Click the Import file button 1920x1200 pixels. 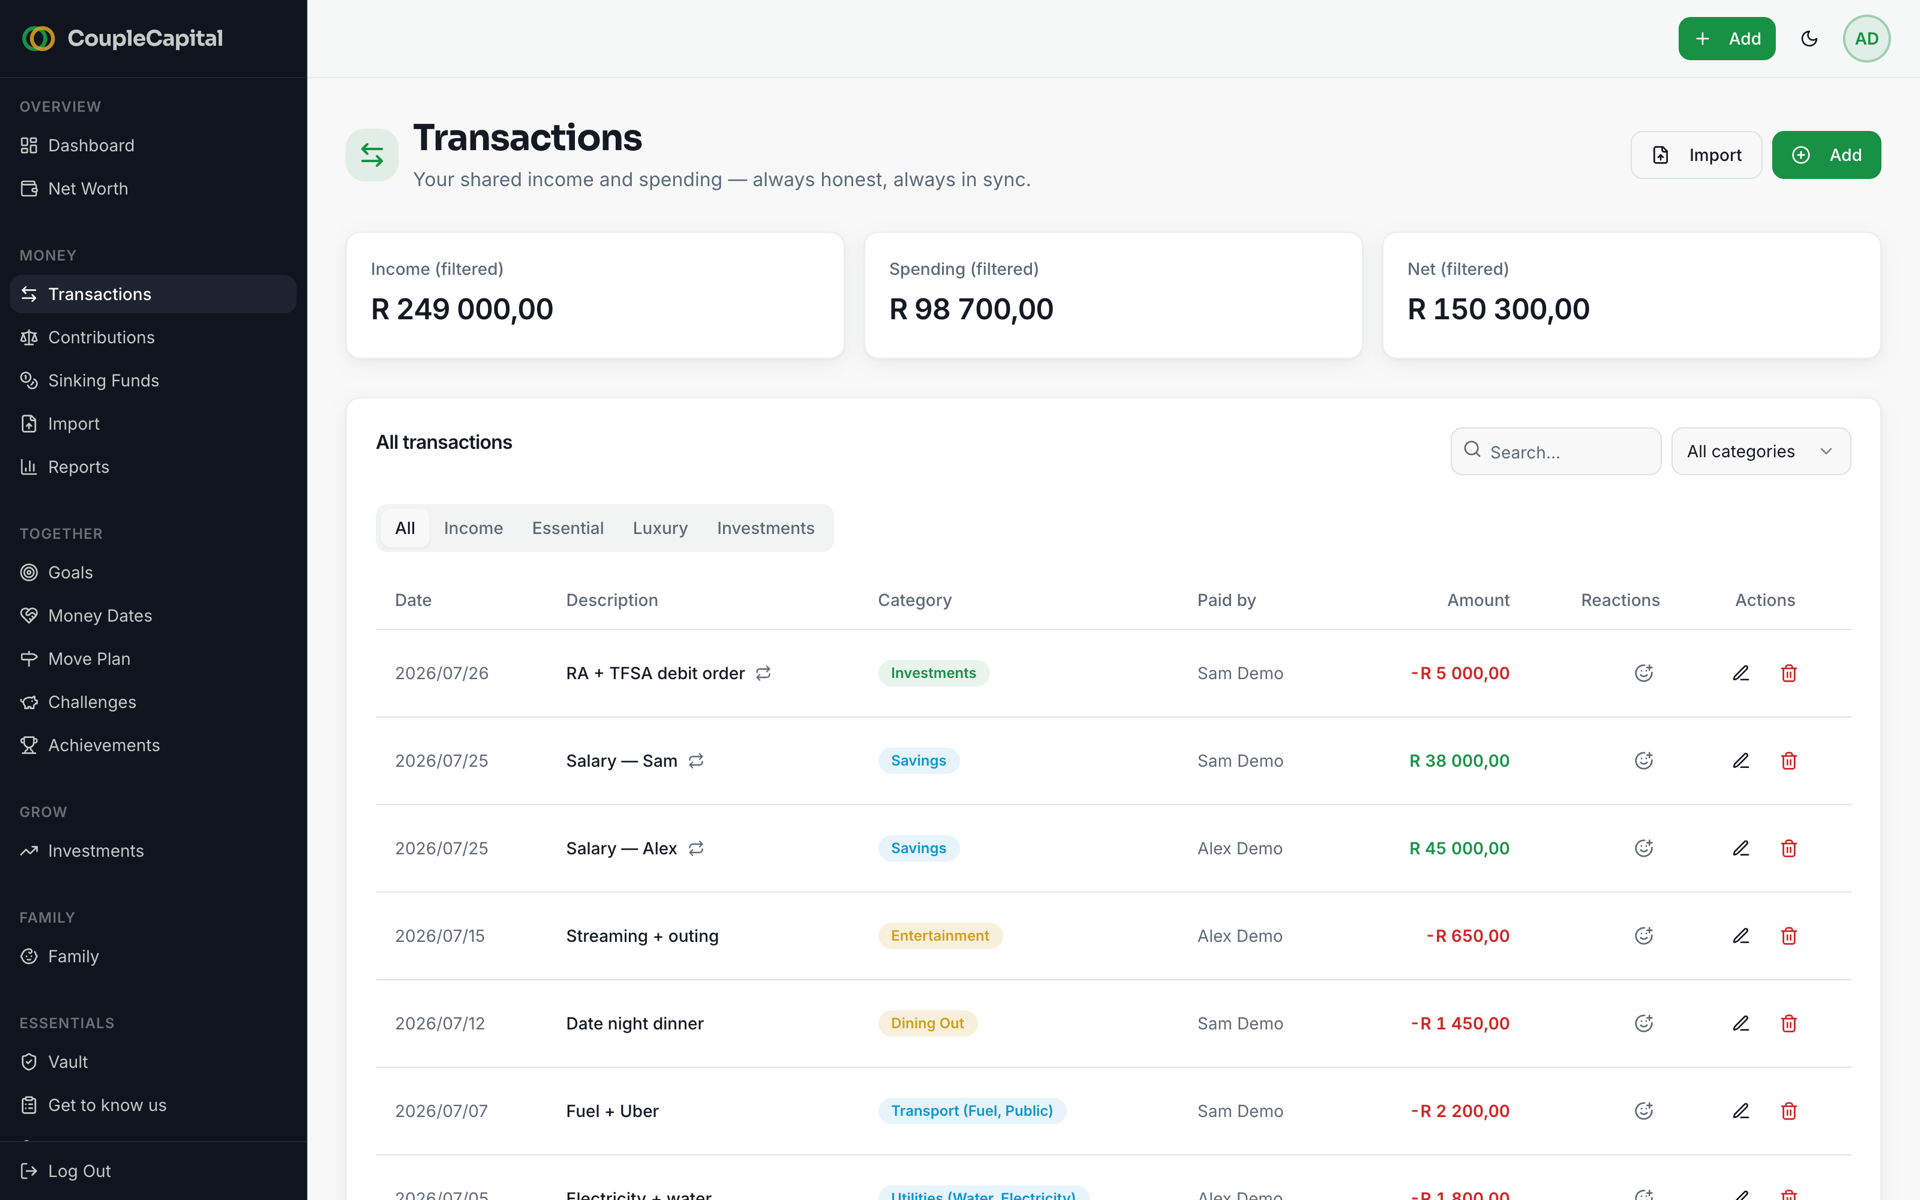(x=1696, y=155)
